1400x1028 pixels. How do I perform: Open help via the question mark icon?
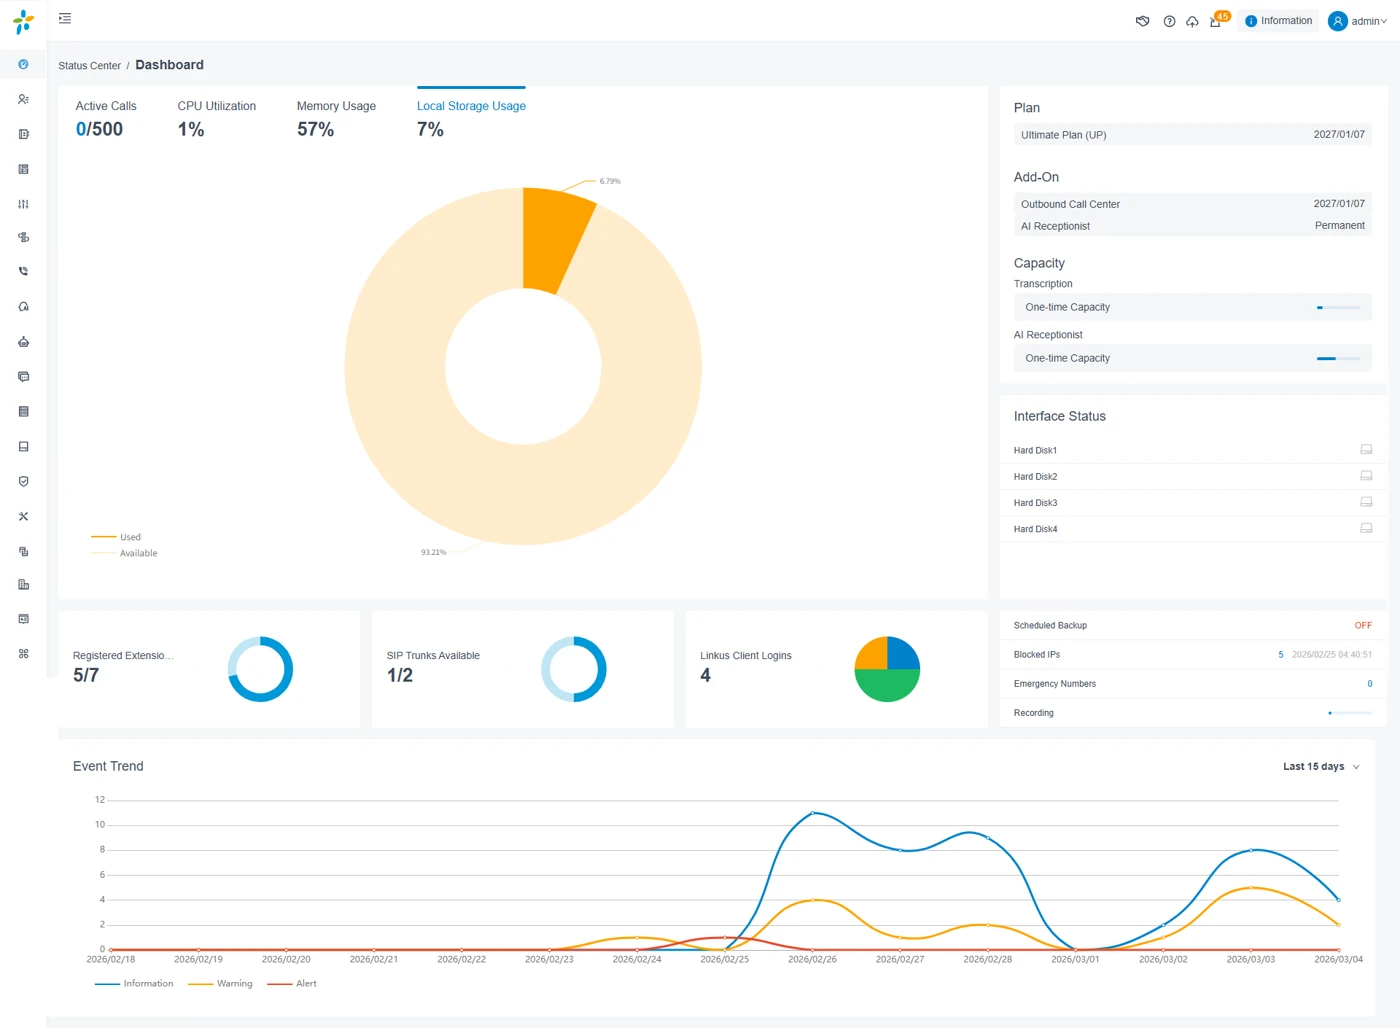pos(1169,21)
